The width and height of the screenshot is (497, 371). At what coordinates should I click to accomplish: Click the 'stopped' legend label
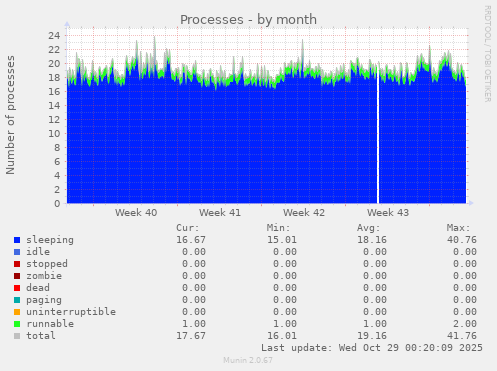pos(47,264)
